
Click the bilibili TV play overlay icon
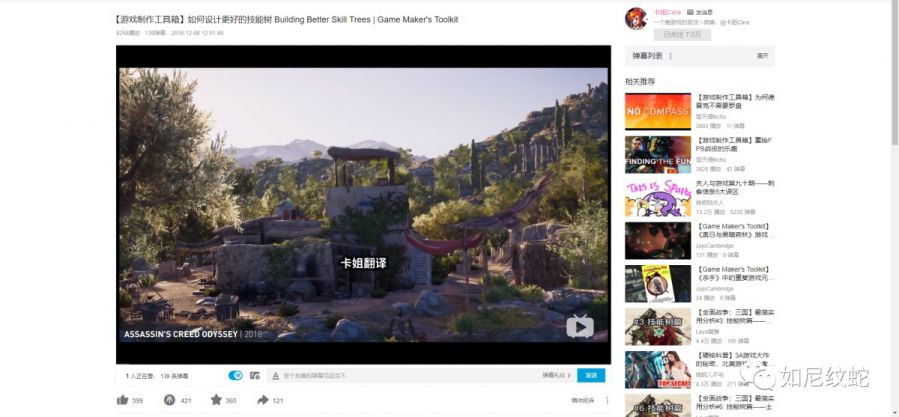tap(580, 326)
